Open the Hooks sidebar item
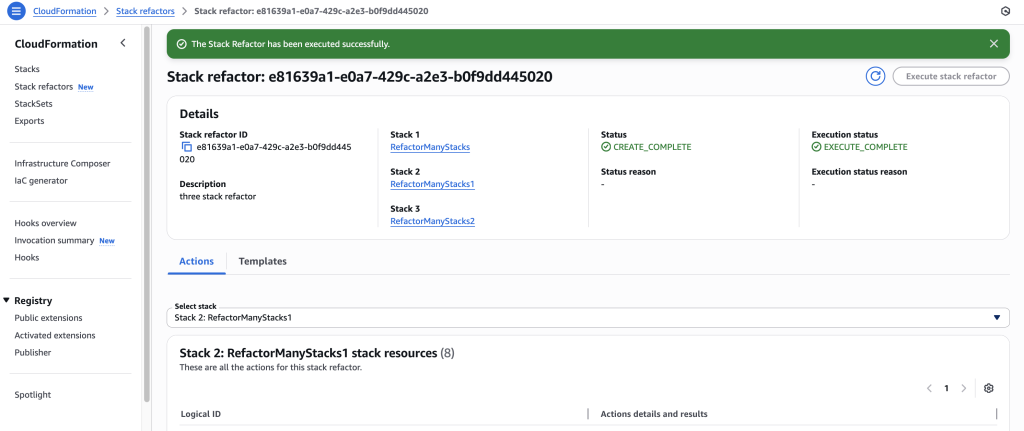This screenshot has height=431, width=1024. click(x=27, y=257)
